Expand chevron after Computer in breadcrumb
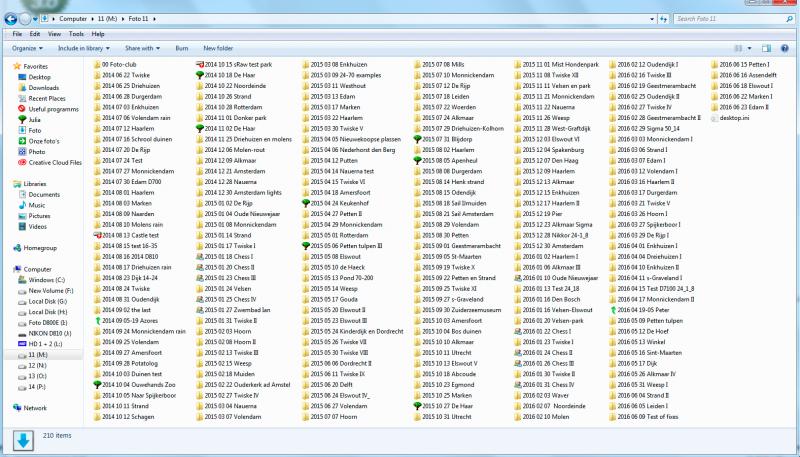 (93, 19)
